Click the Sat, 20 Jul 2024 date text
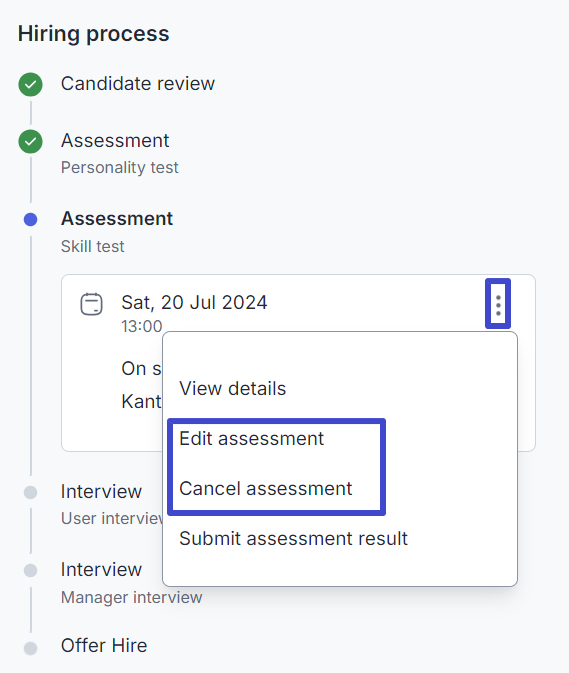Viewport: 569px width, 673px height. click(194, 303)
